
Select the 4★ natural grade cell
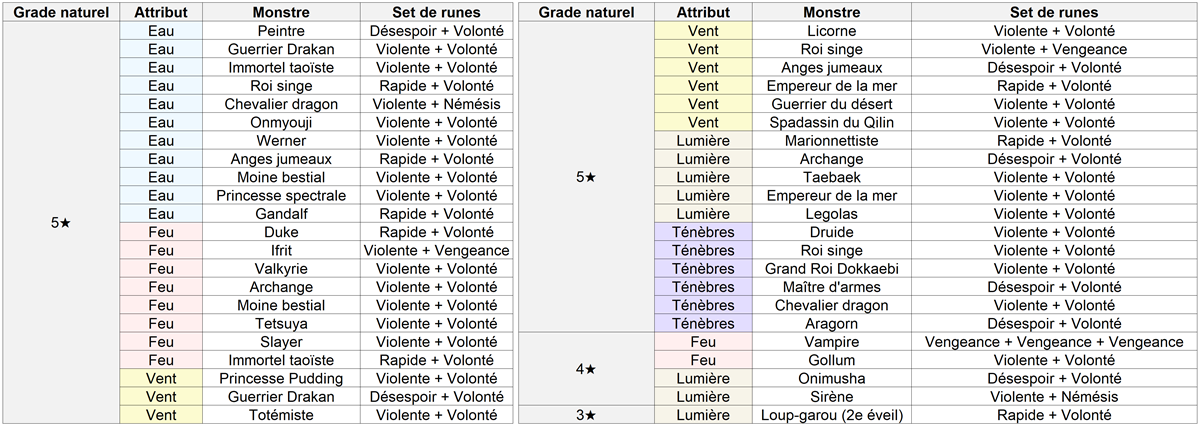587,369
